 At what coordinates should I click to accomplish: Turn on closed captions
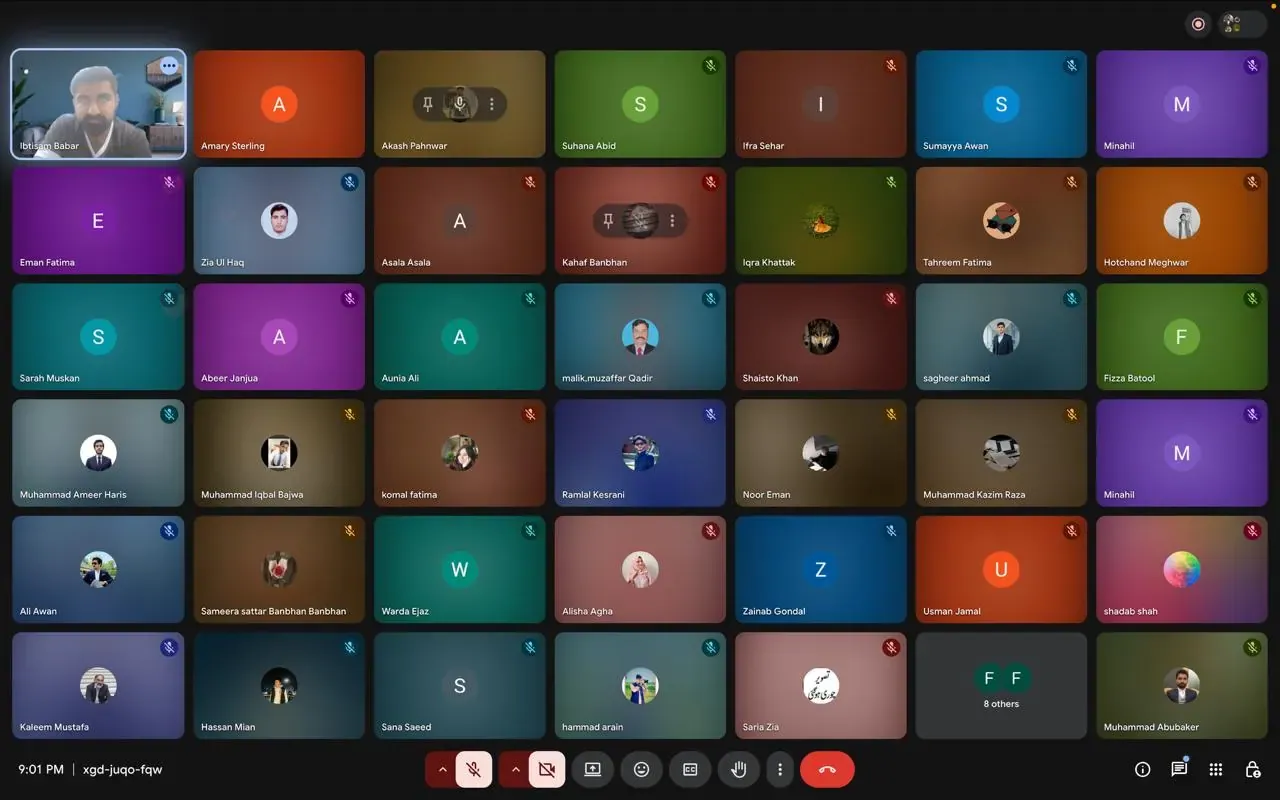(x=690, y=769)
